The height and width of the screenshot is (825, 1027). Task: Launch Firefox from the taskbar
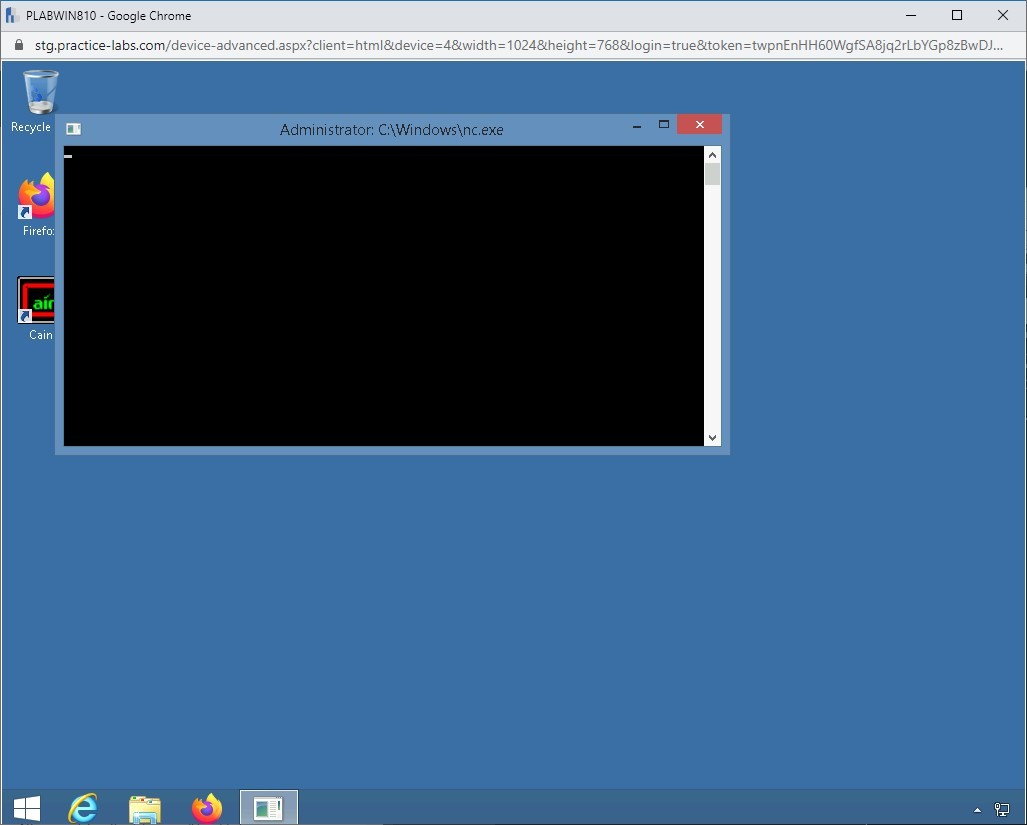[207, 807]
